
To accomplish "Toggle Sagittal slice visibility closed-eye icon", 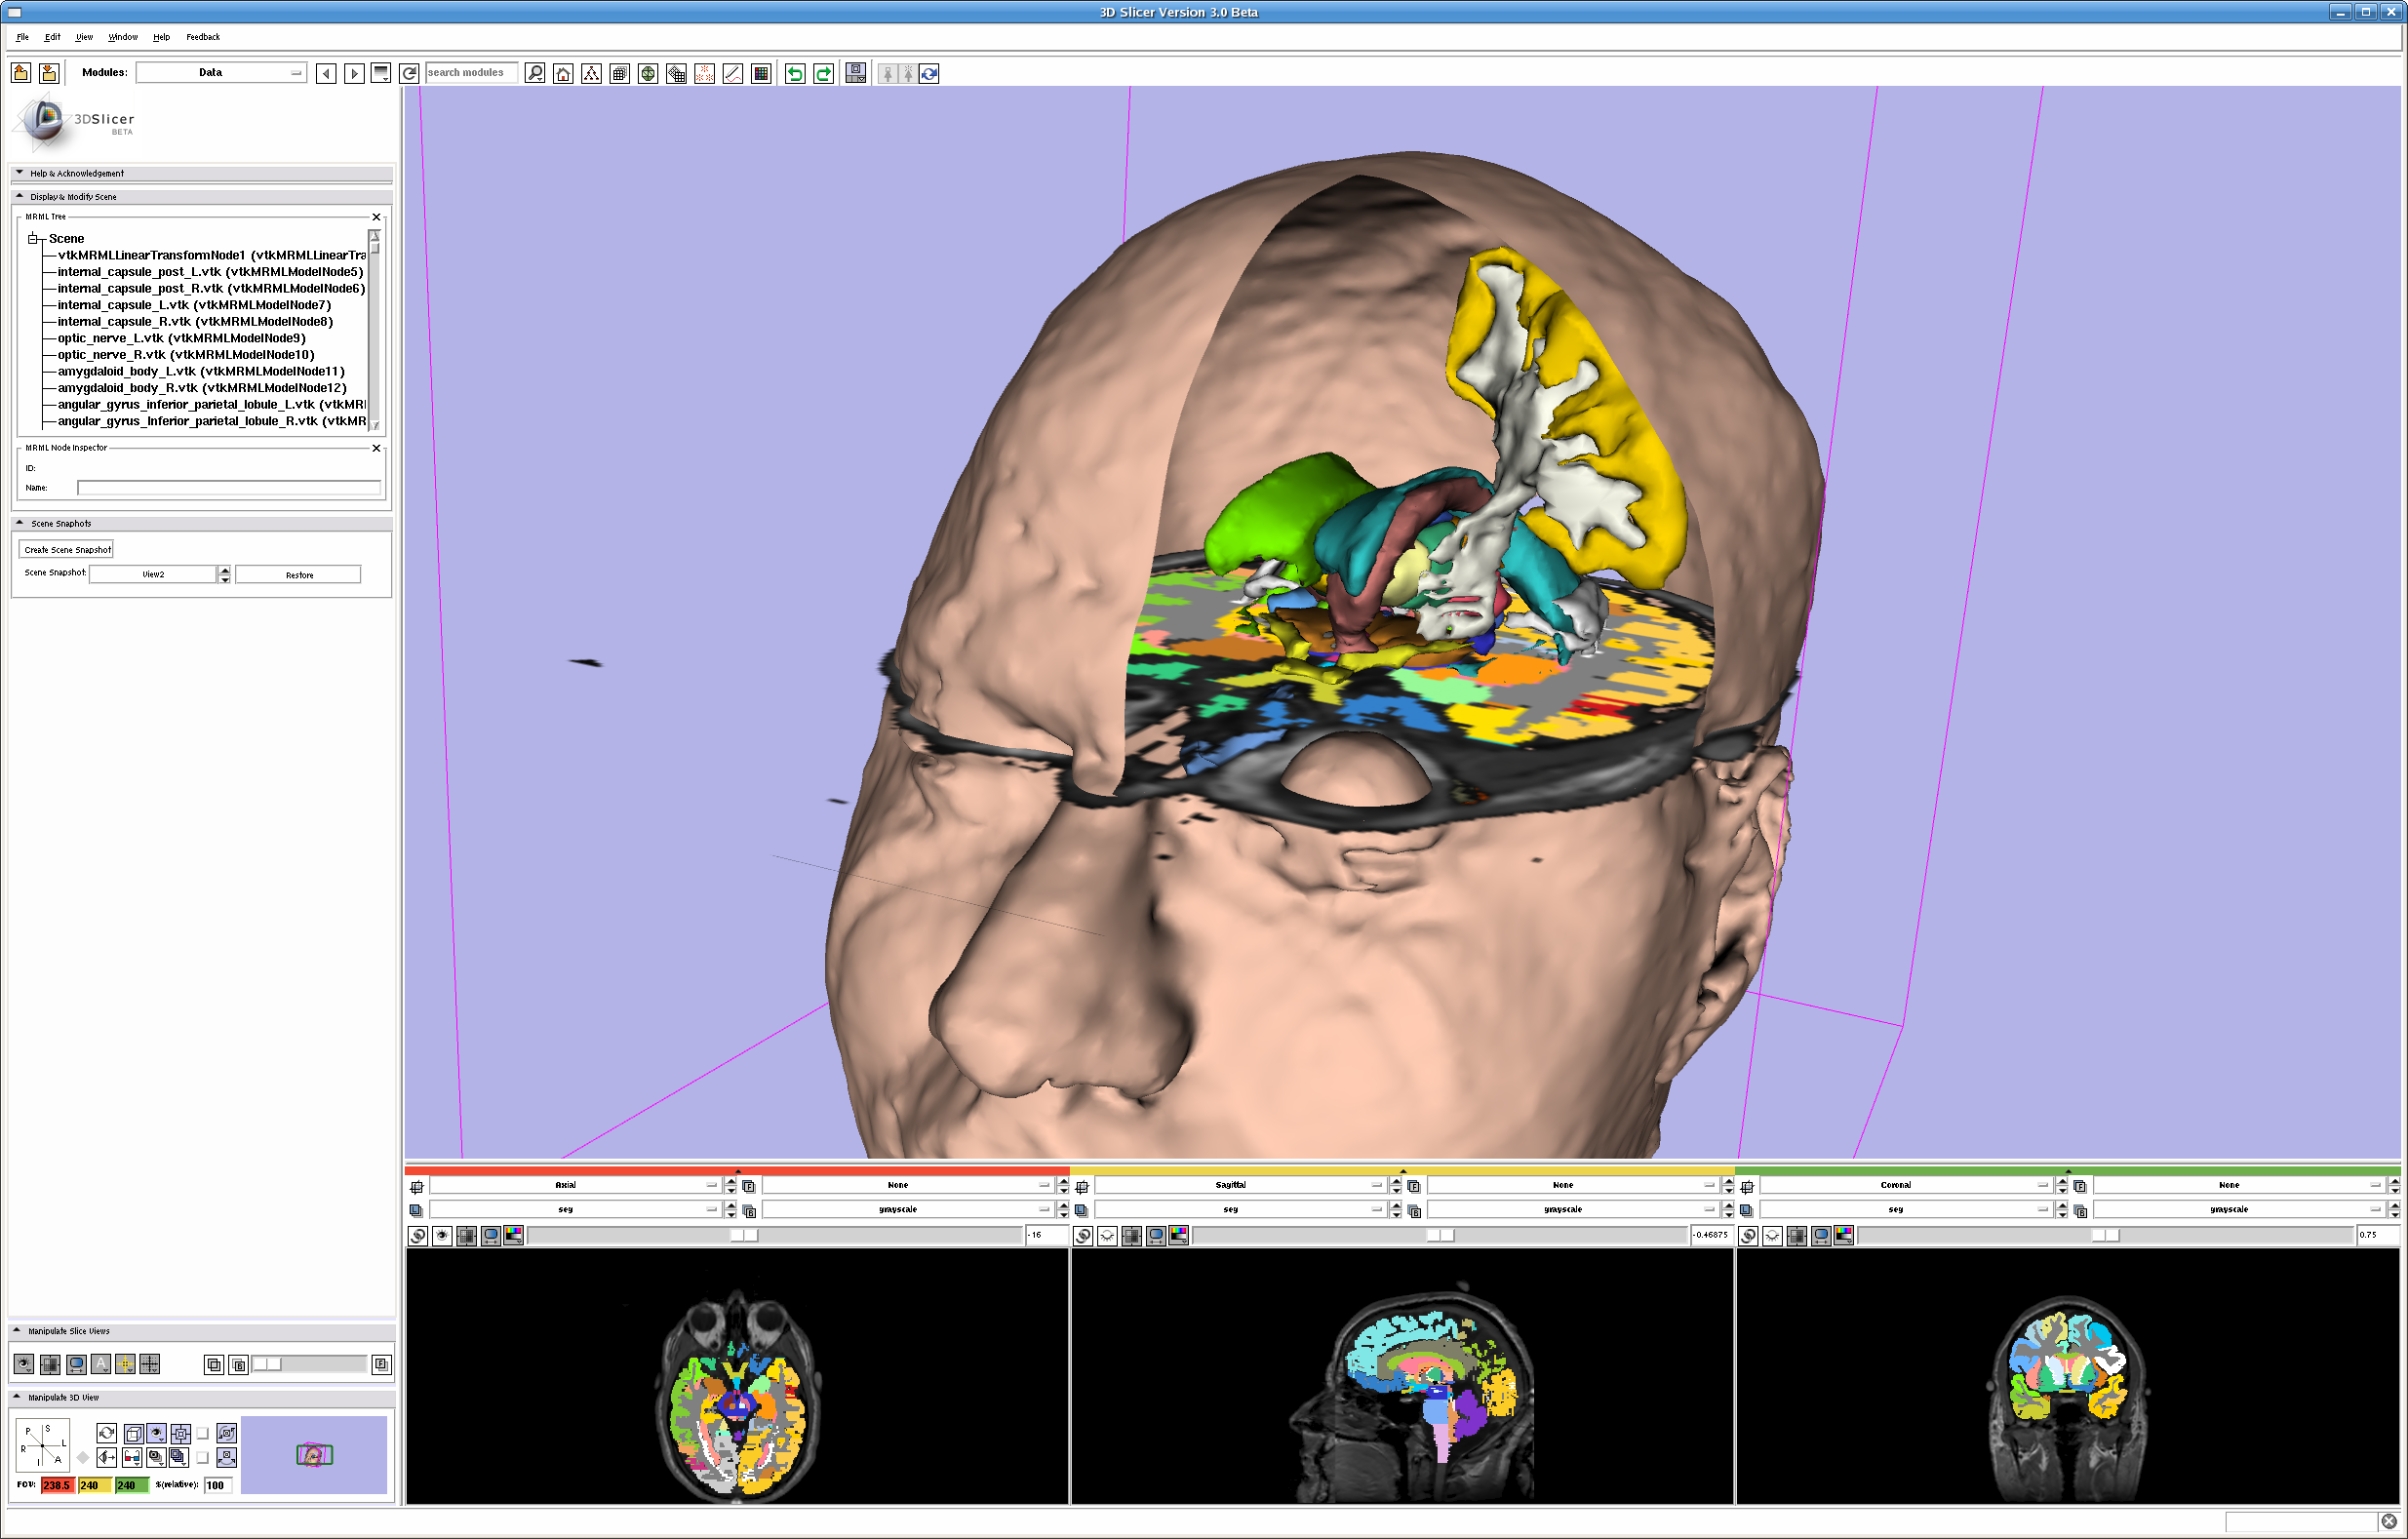I will tap(1107, 1236).
